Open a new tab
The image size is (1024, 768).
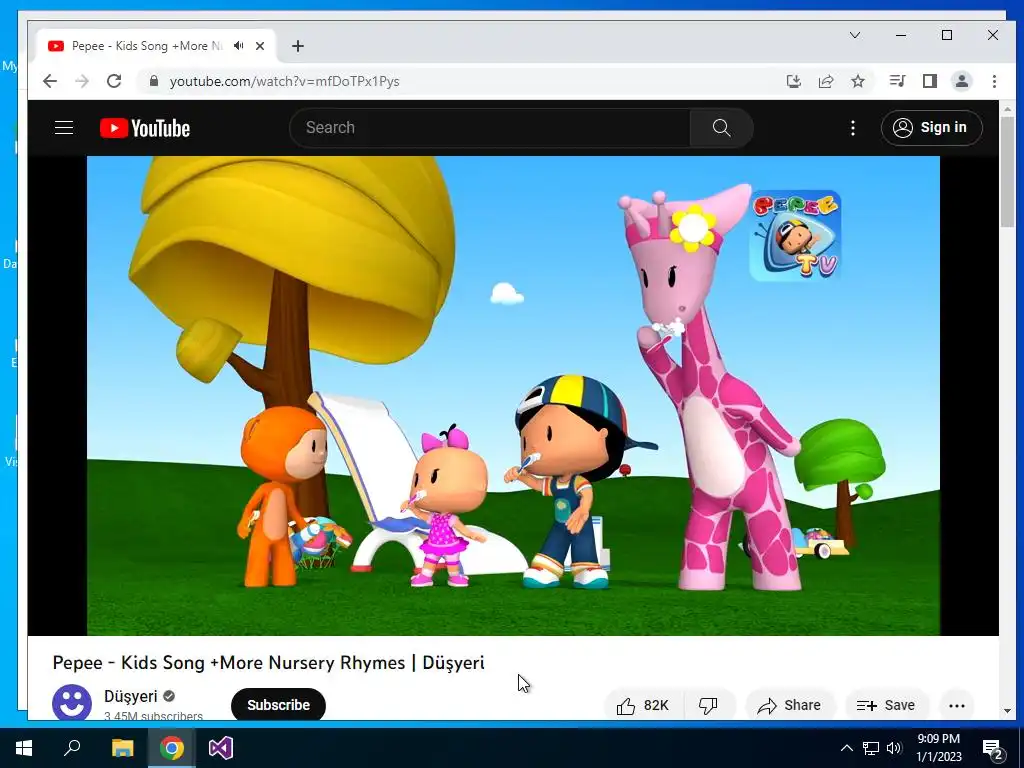tap(298, 46)
